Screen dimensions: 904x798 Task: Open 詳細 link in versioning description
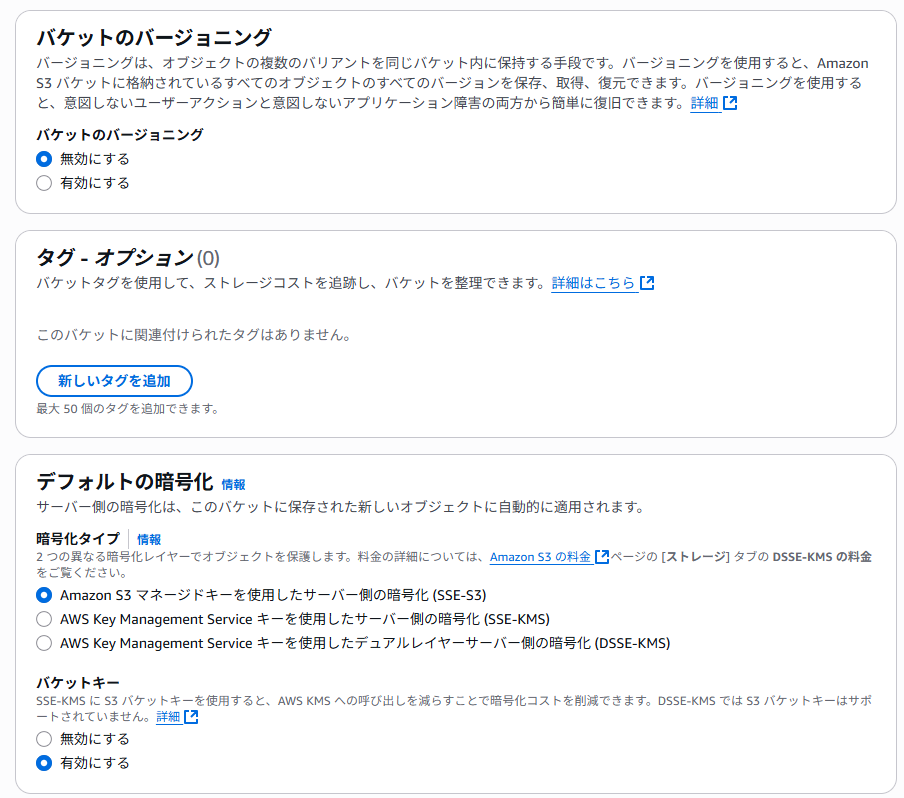704,103
